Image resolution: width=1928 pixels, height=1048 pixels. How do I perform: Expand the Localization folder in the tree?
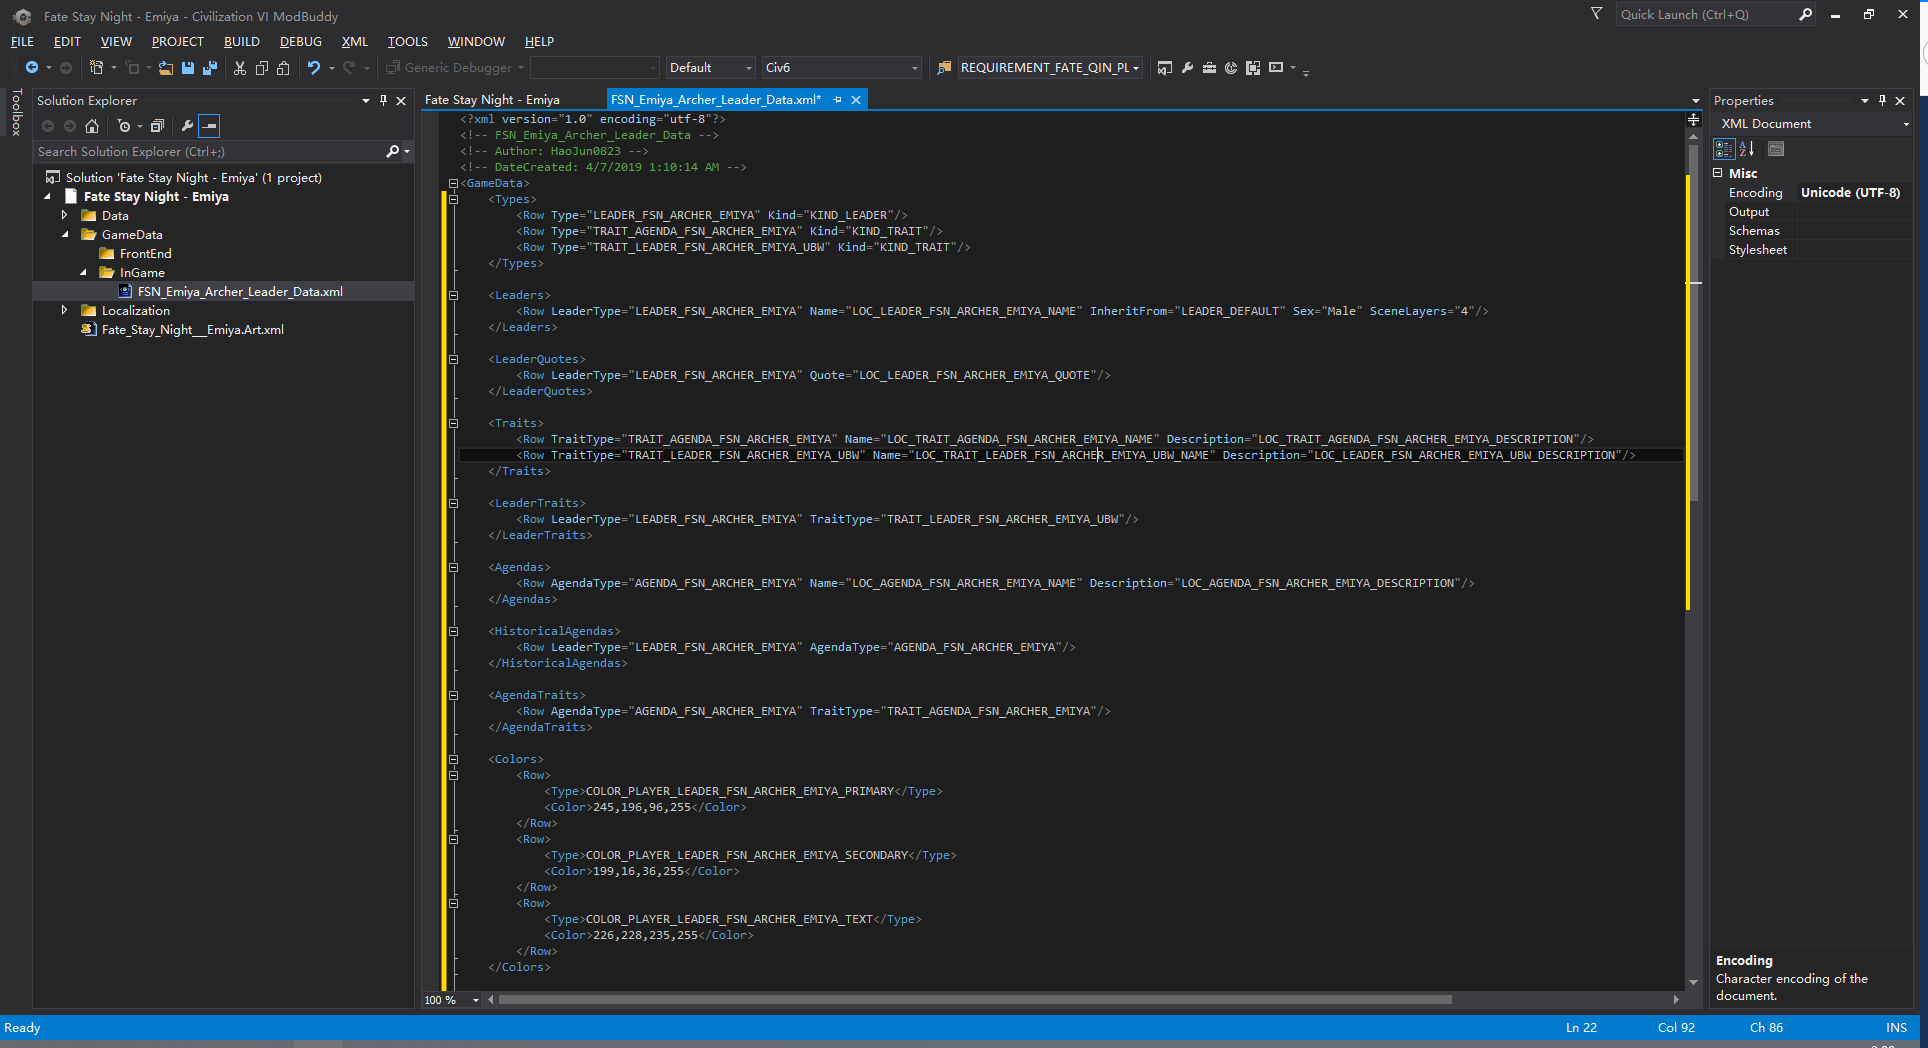point(66,311)
